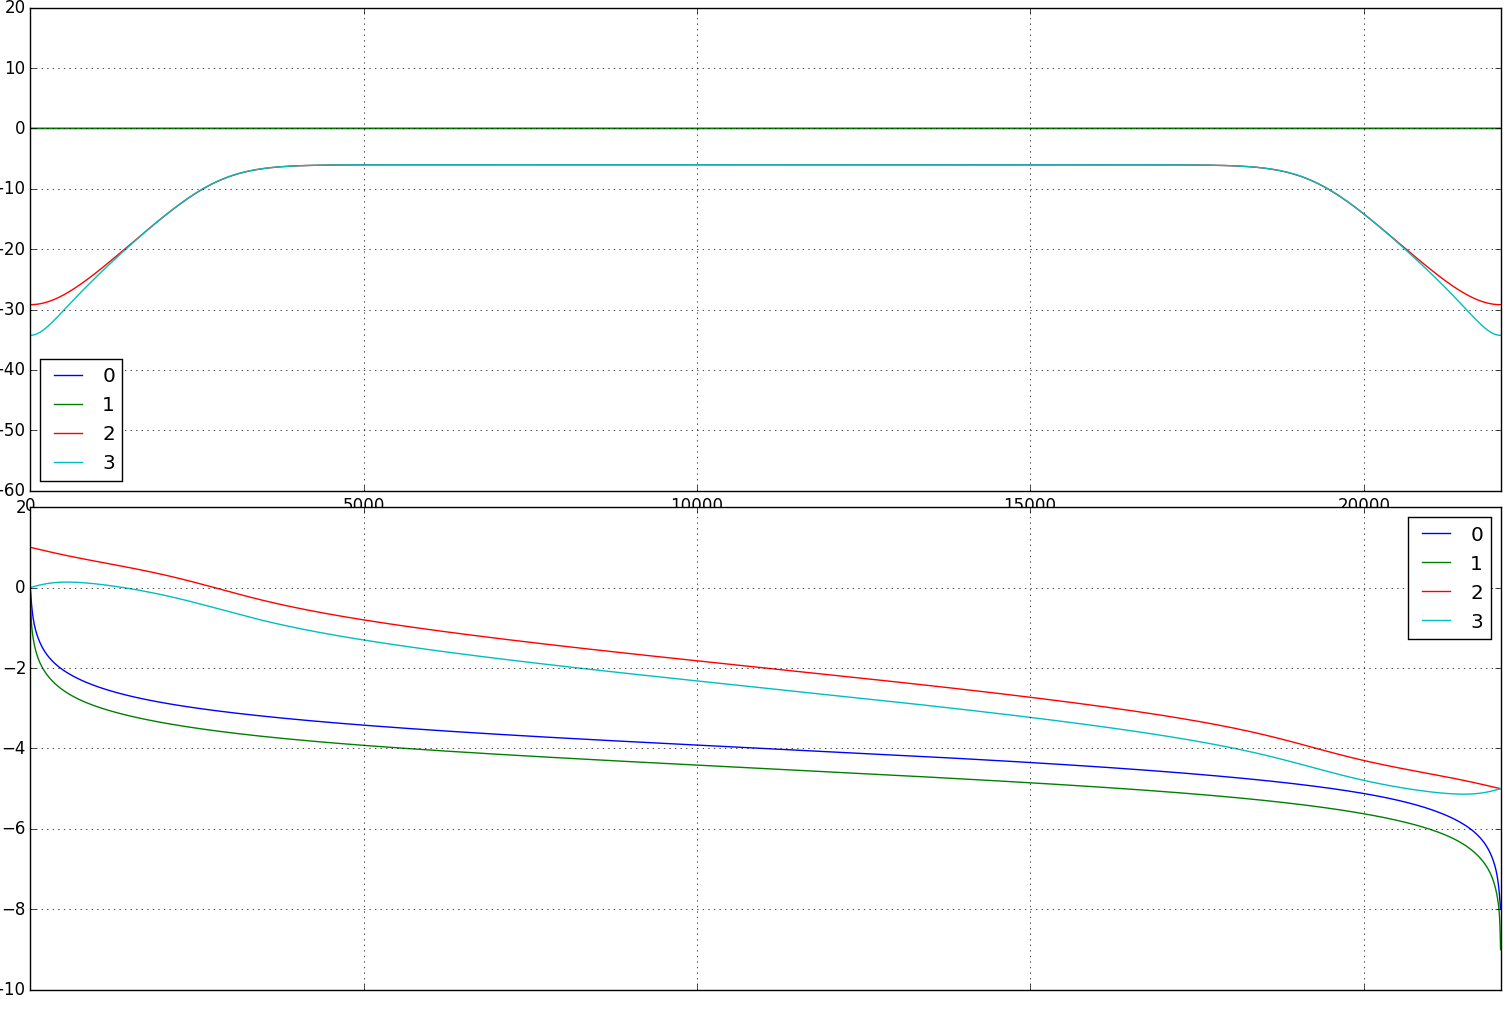1512x1012 pixels.
Task: Click the 10000 x-axis tick label
Action: coord(697,502)
